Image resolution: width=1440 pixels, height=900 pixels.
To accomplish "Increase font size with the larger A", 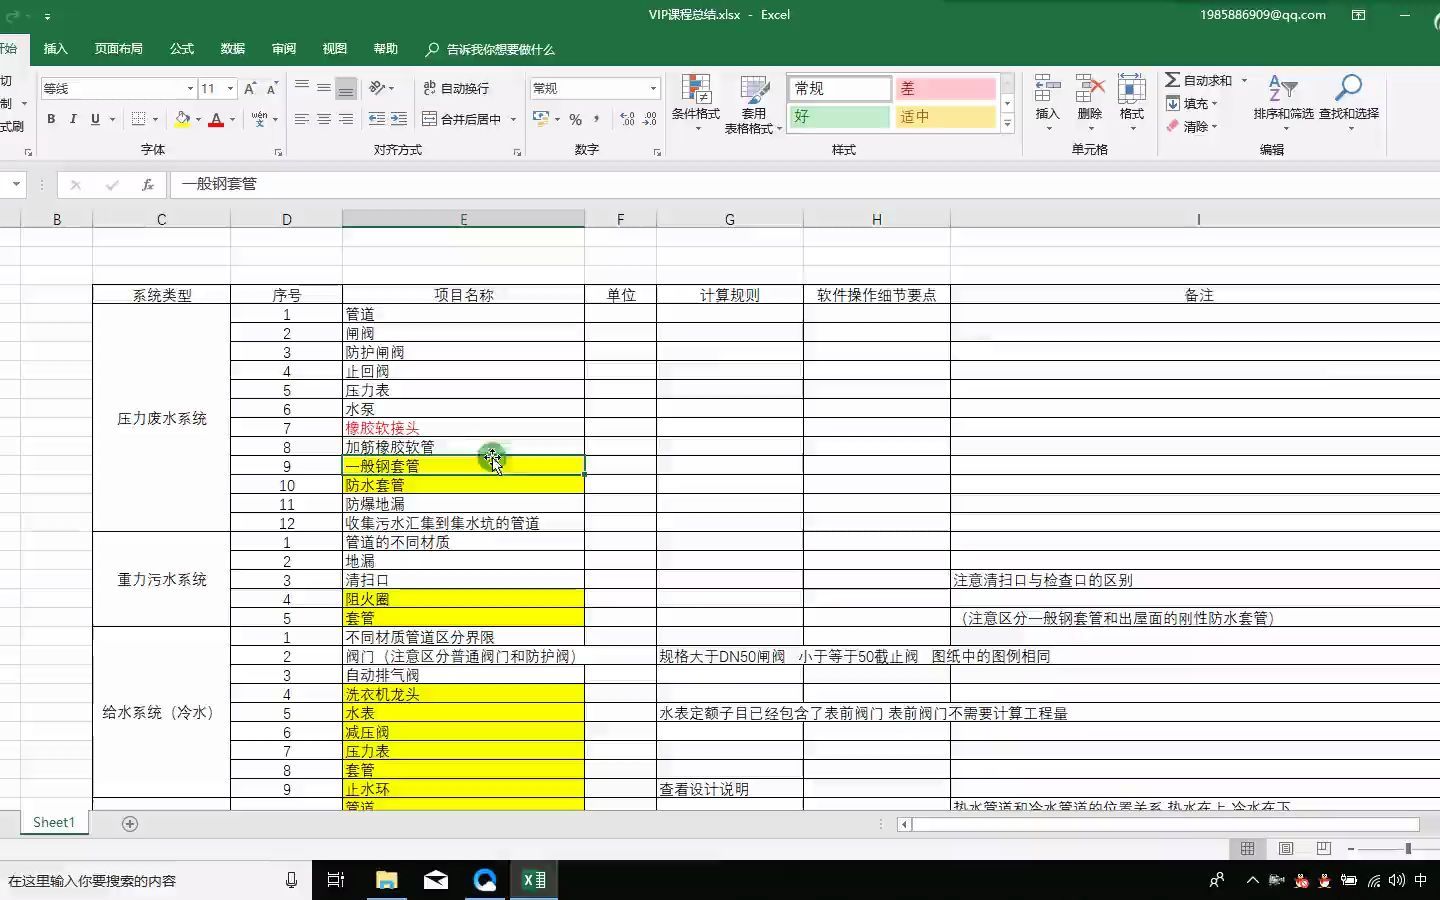I will click(x=250, y=88).
